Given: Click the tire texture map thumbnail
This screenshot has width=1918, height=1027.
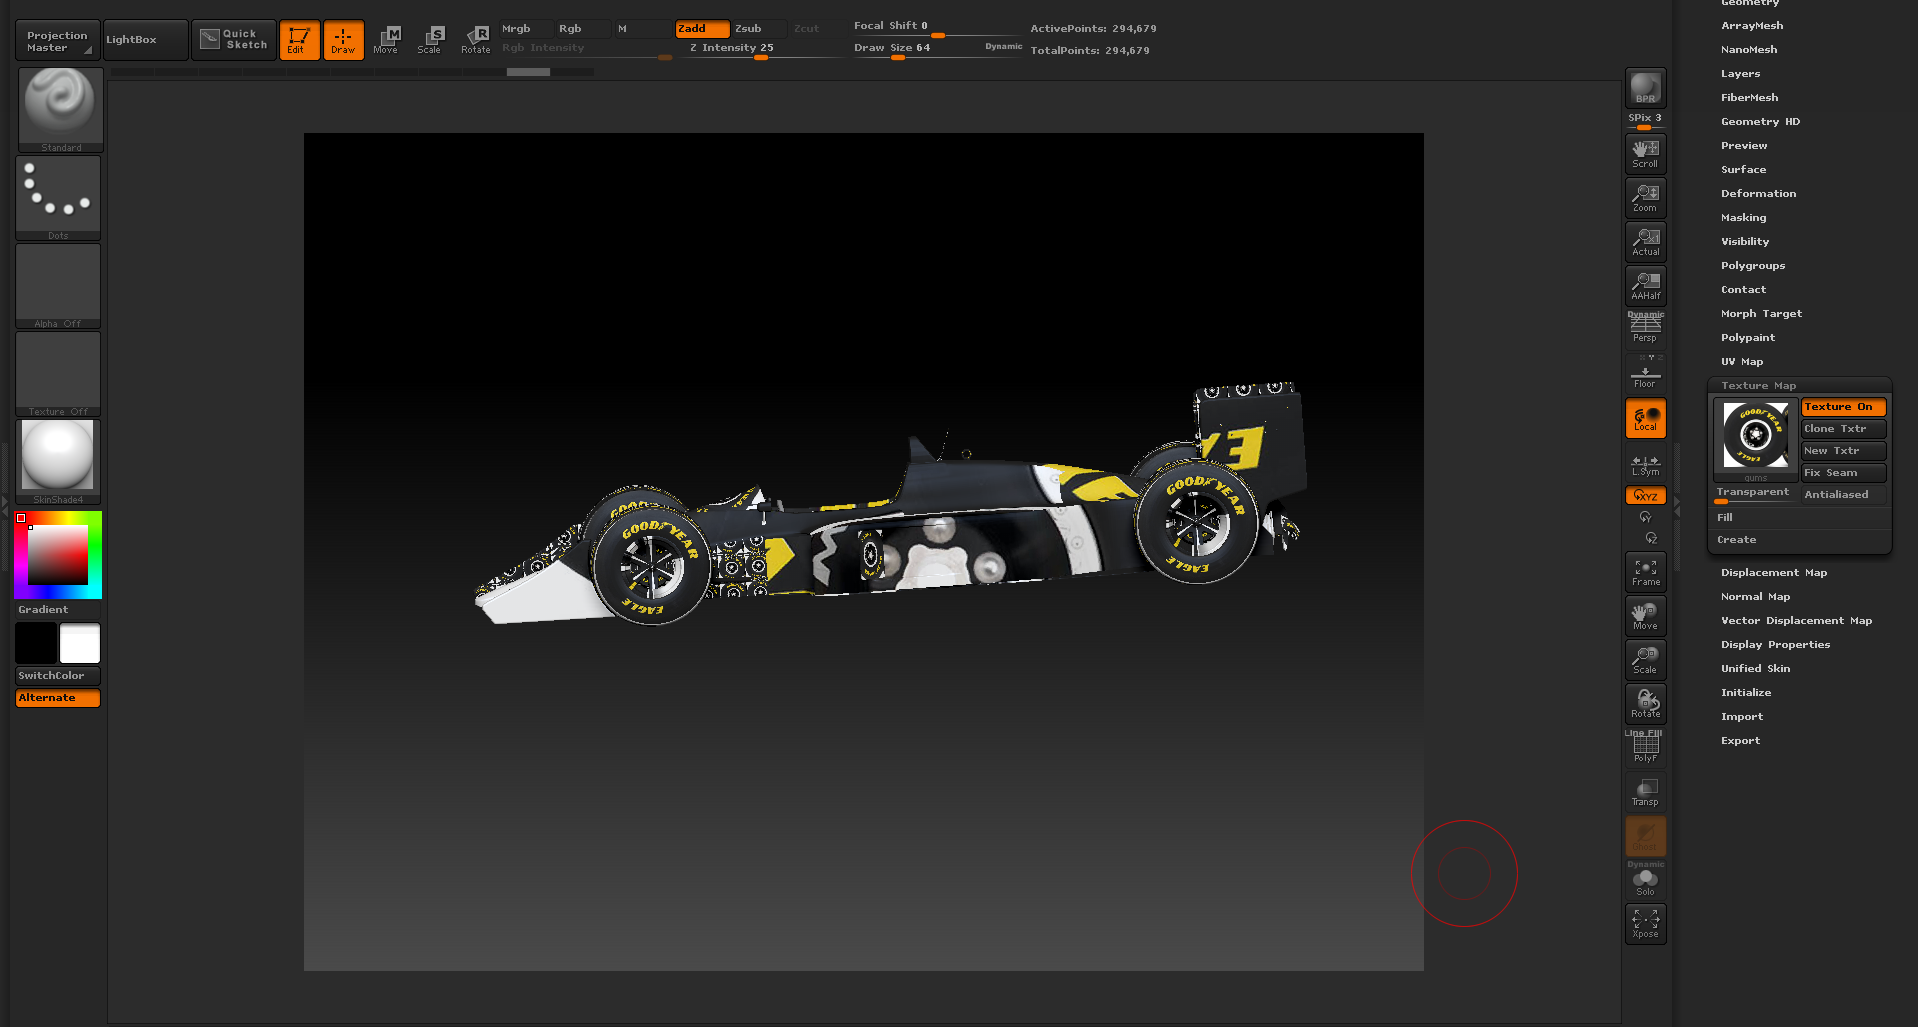Looking at the screenshot, I should coord(1756,436).
